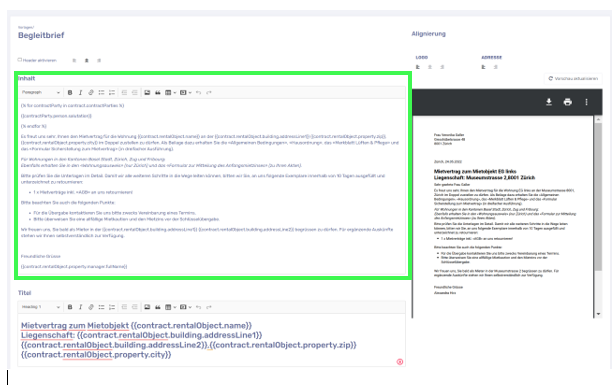The image size is (614, 385).
Task: Open the Heading 1 style dropdown in Titel
Action: point(41,307)
